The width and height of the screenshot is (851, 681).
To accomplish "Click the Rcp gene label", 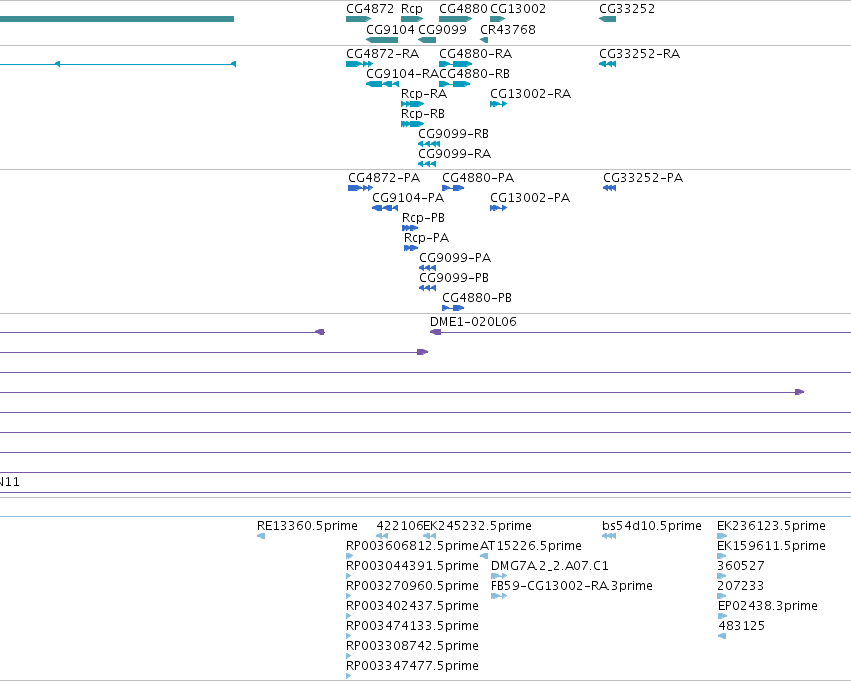I will coord(411,9).
